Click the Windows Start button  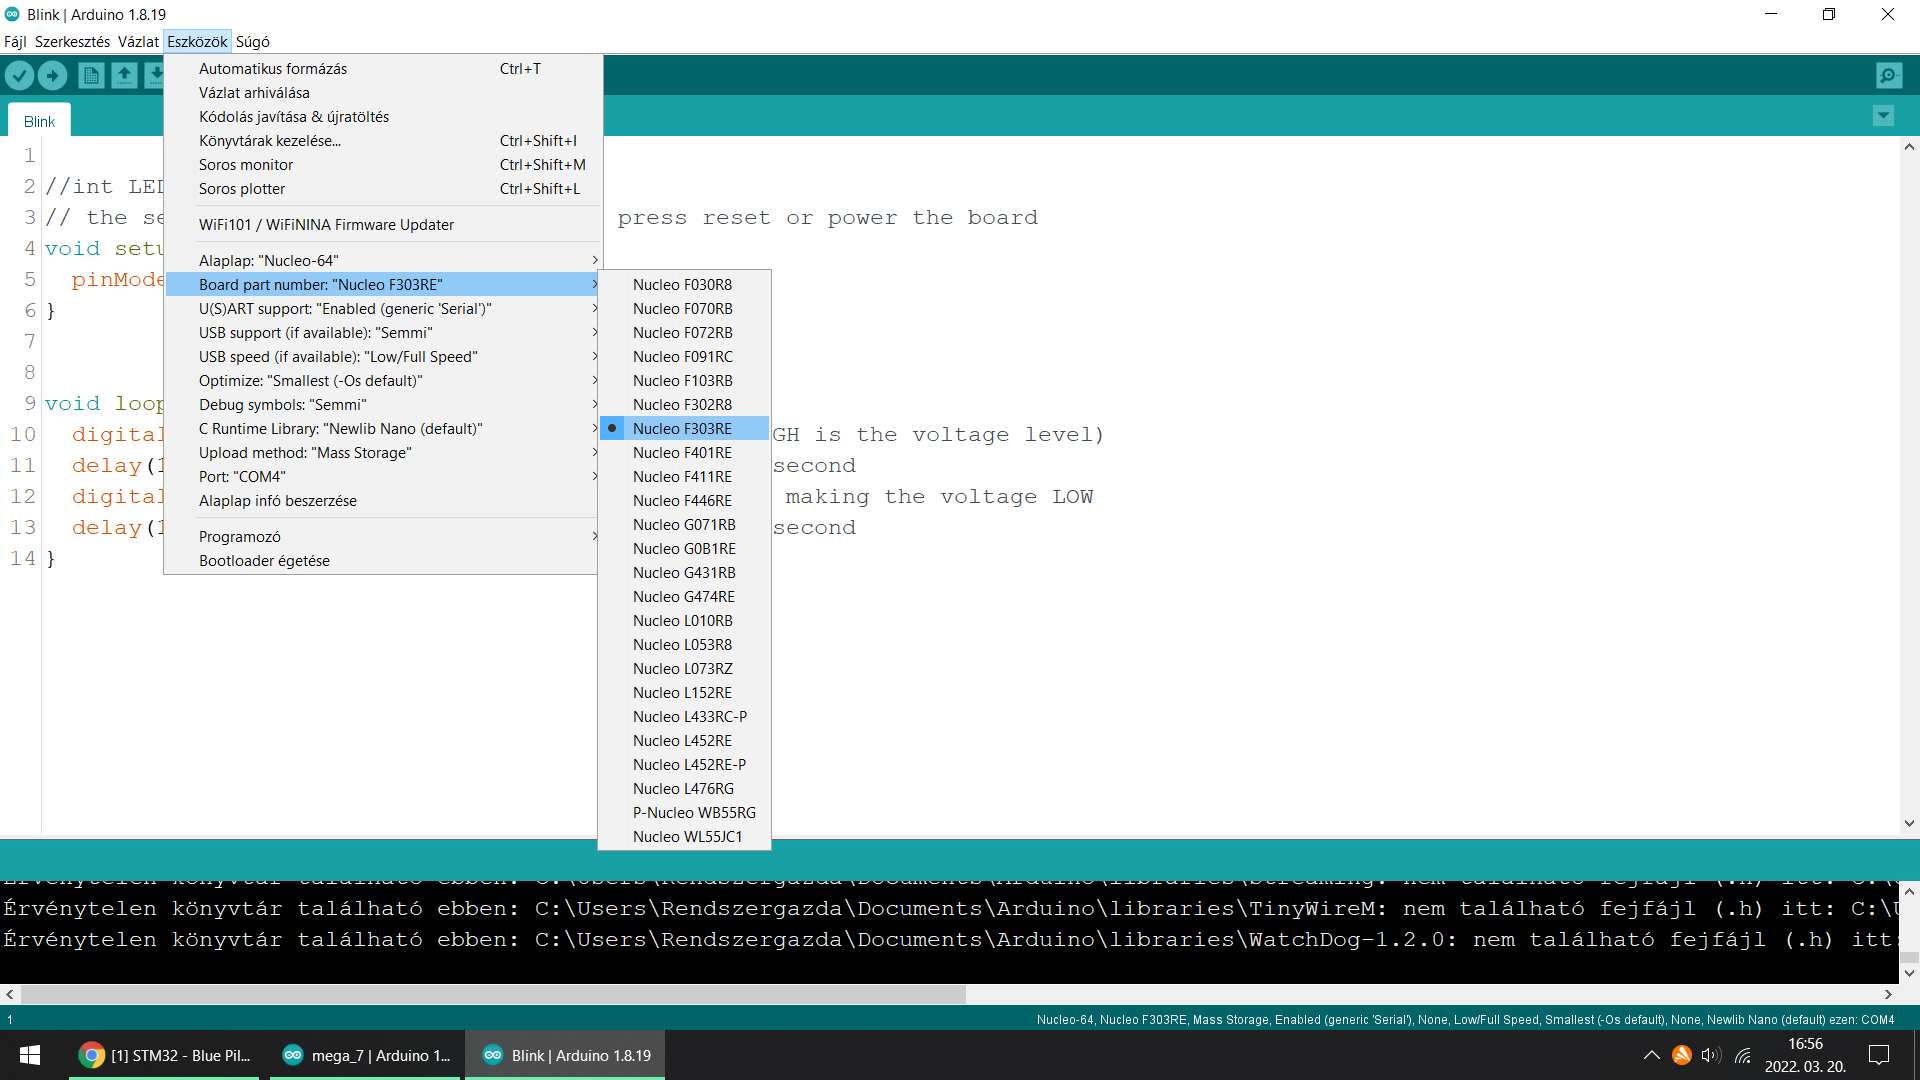pos(30,1055)
